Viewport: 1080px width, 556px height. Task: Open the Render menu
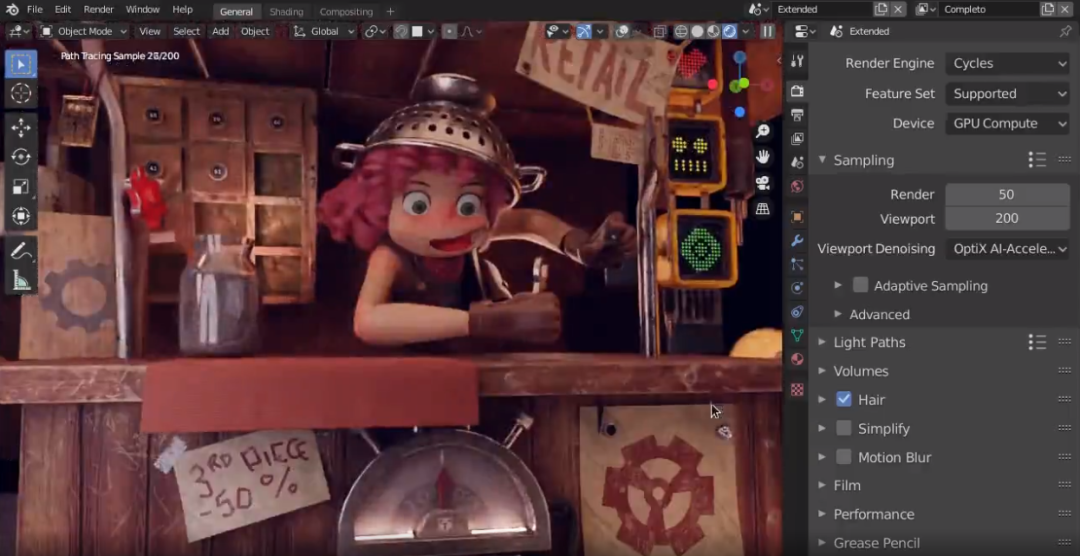(x=98, y=10)
